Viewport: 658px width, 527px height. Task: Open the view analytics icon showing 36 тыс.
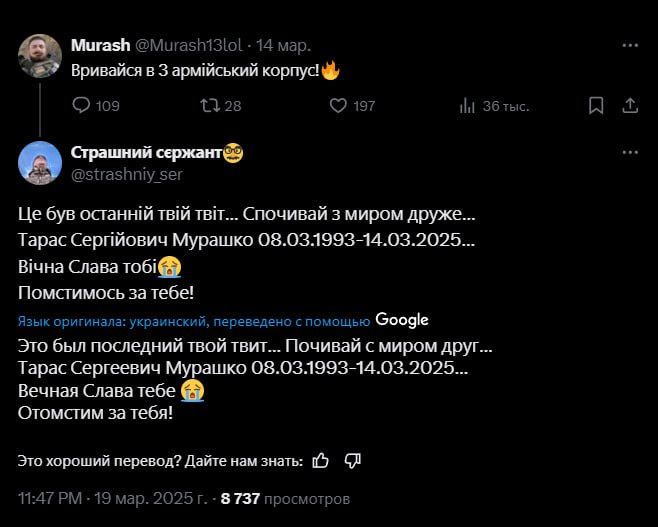coord(467,106)
